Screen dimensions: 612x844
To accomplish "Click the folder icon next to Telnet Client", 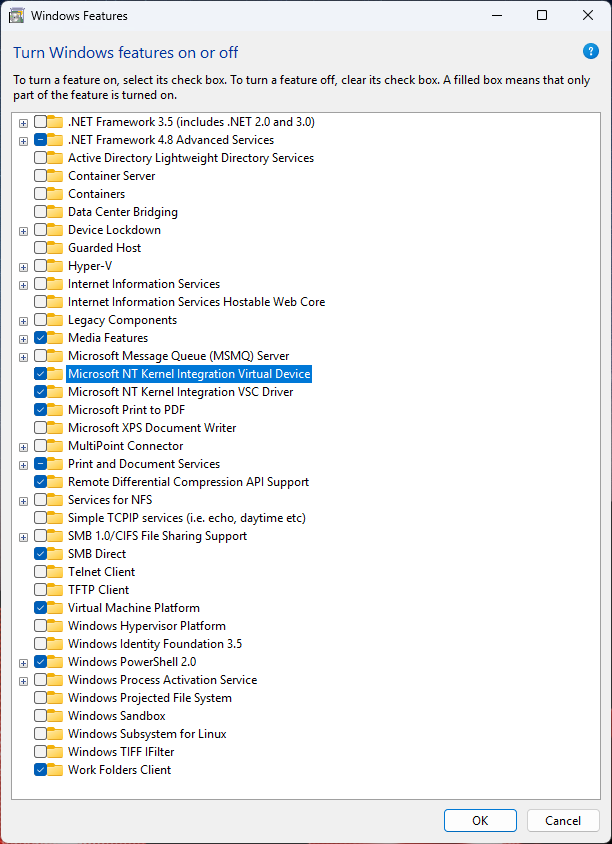I will coord(55,571).
